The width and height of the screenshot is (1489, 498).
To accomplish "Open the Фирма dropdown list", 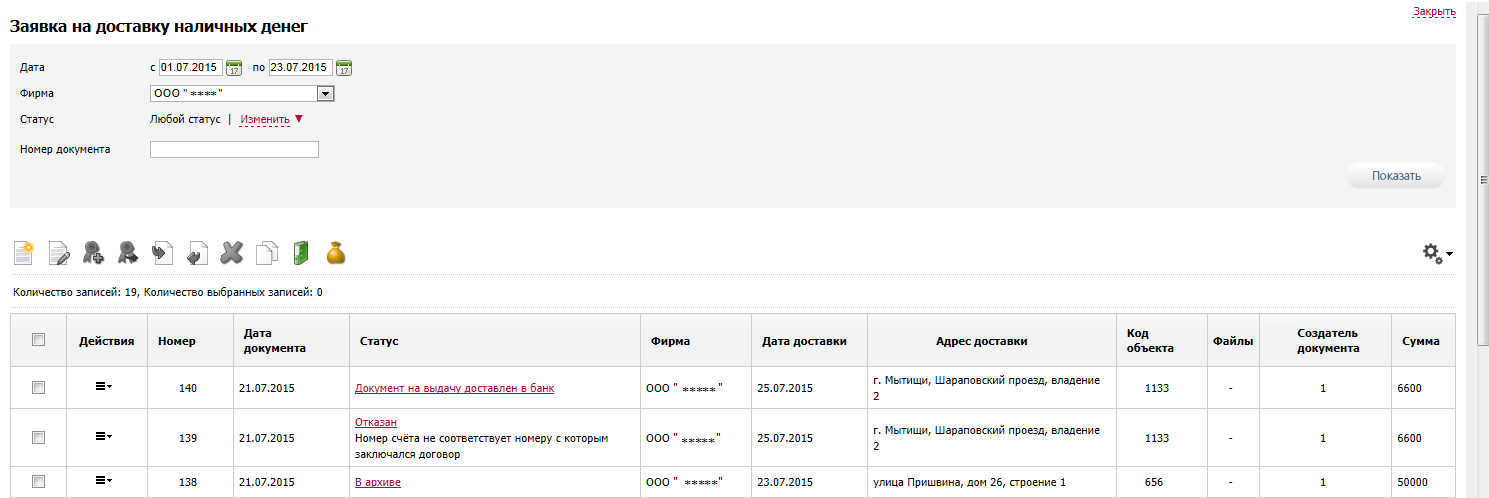I will click(325, 94).
